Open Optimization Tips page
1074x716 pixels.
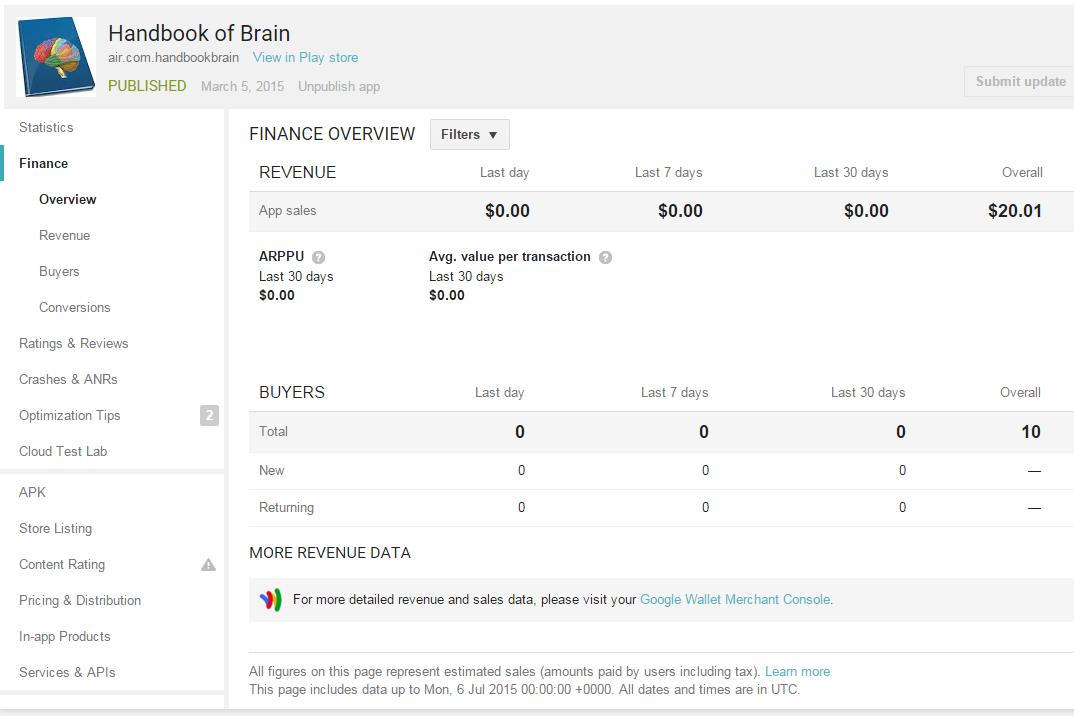(x=69, y=415)
